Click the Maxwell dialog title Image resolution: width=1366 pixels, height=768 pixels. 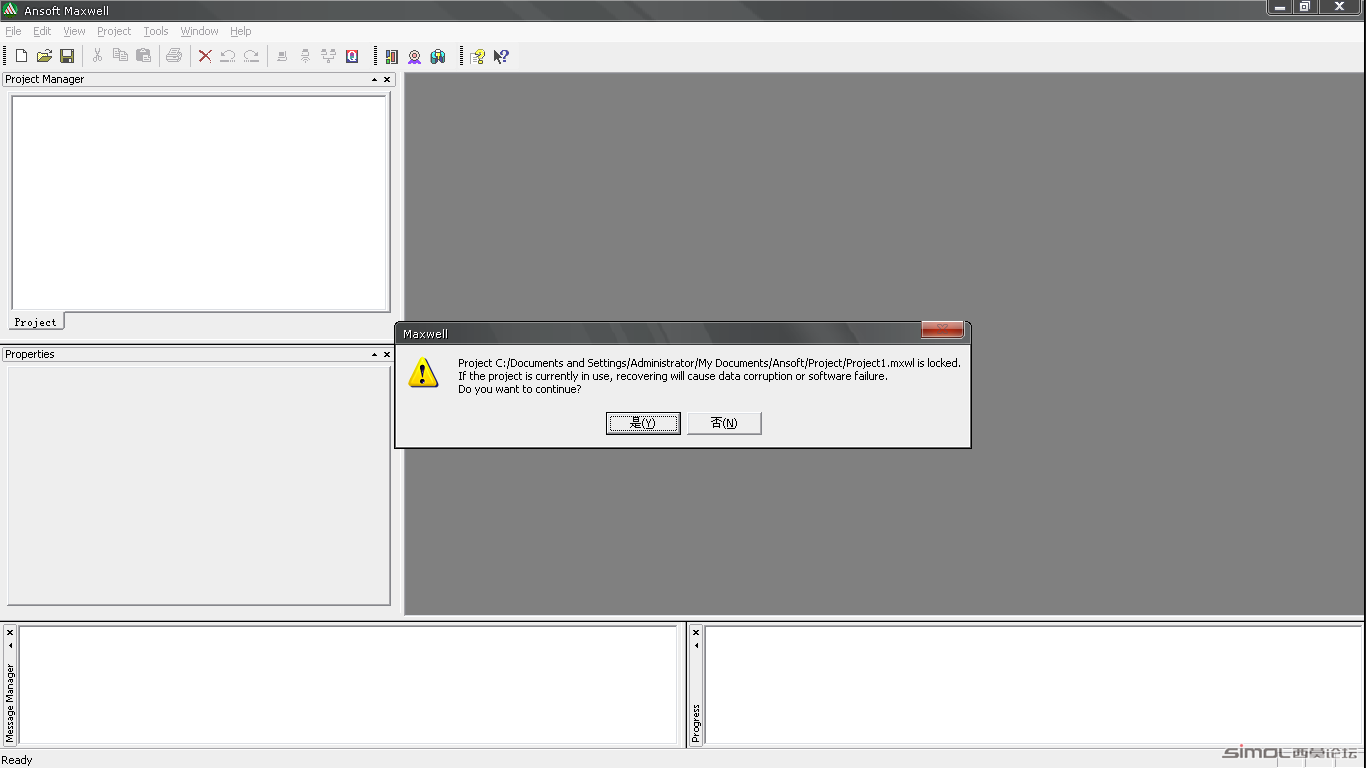click(x=425, y=334)
